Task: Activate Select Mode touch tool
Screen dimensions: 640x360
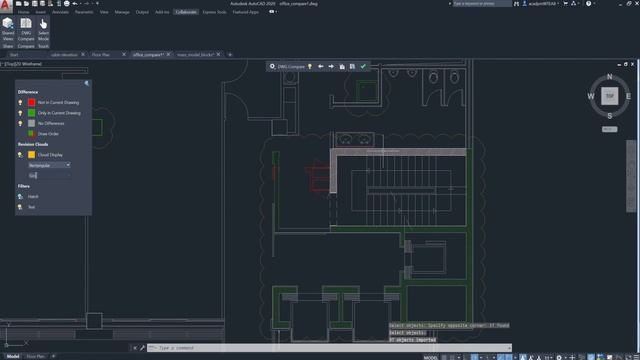Action: point(43,29)
